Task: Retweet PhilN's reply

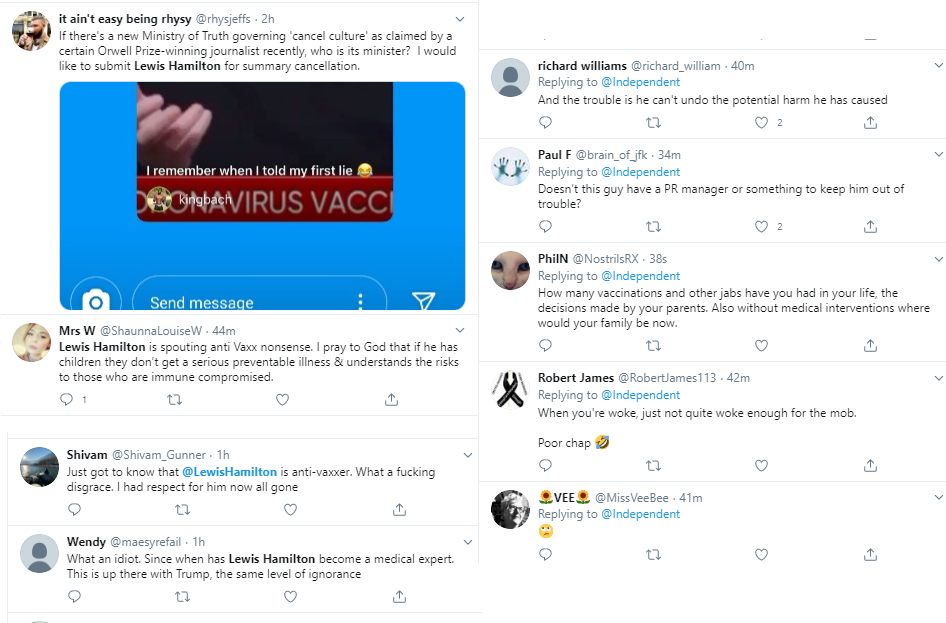Action: [653, 346]
